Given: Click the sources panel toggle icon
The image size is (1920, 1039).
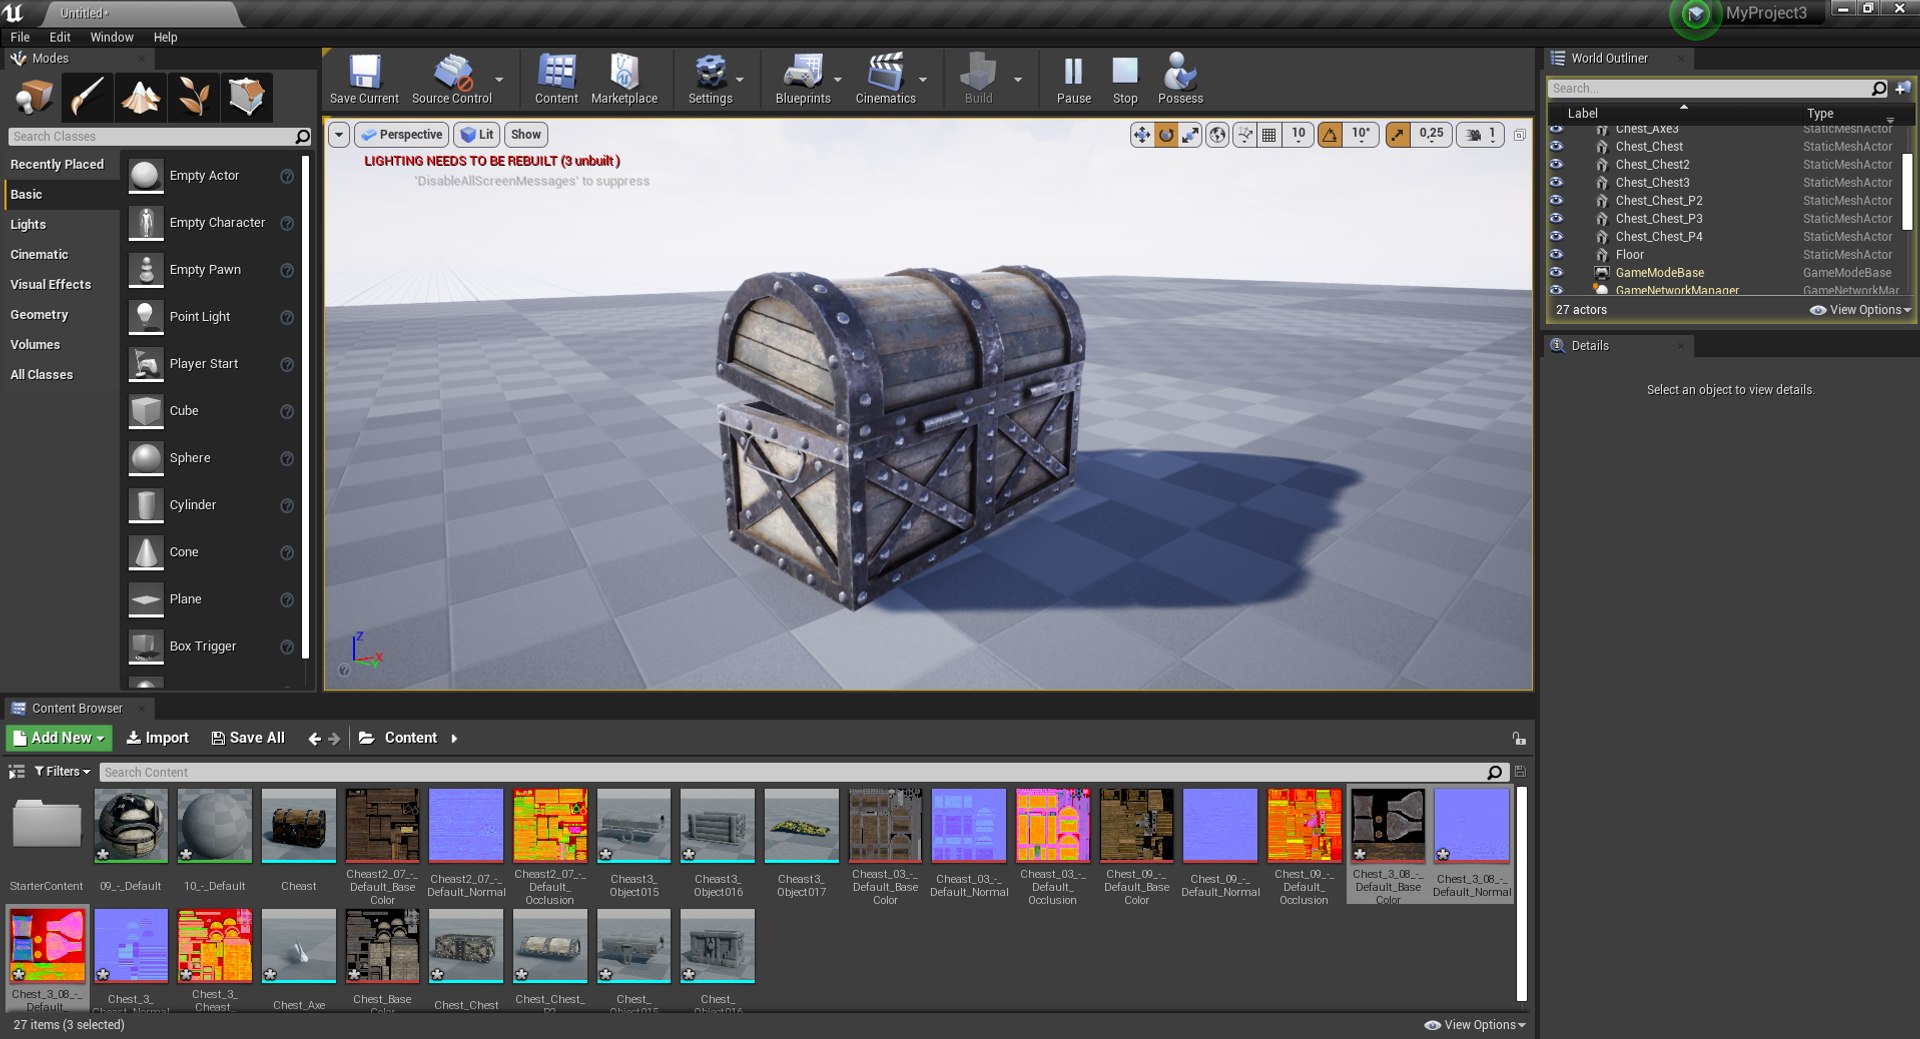Looking at the screenshot, I should pyautogui.click(x=17, y=772).
